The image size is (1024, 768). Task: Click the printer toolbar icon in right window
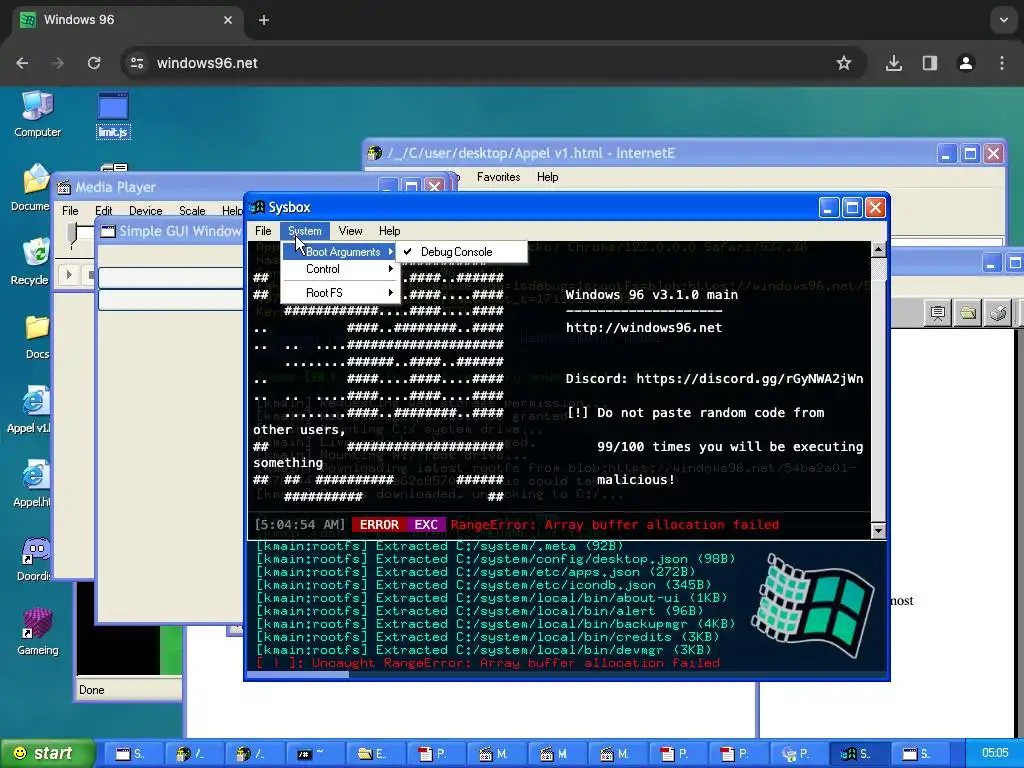(x=998, y=313)
